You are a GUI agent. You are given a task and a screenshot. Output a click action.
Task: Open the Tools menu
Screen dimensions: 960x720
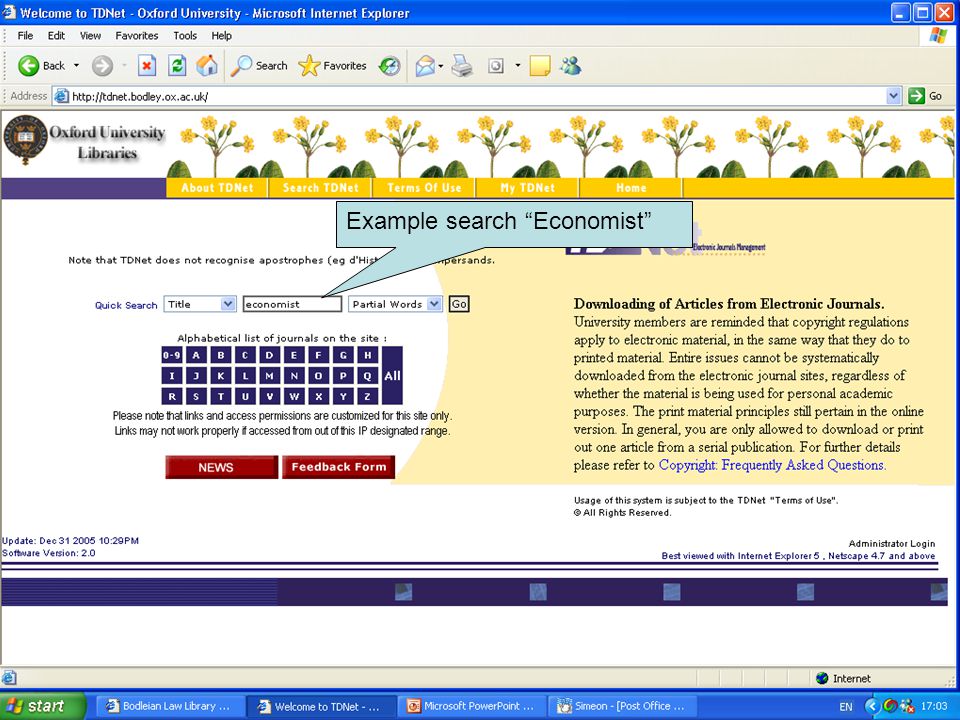pyautogui.click(x=185, y=36)
